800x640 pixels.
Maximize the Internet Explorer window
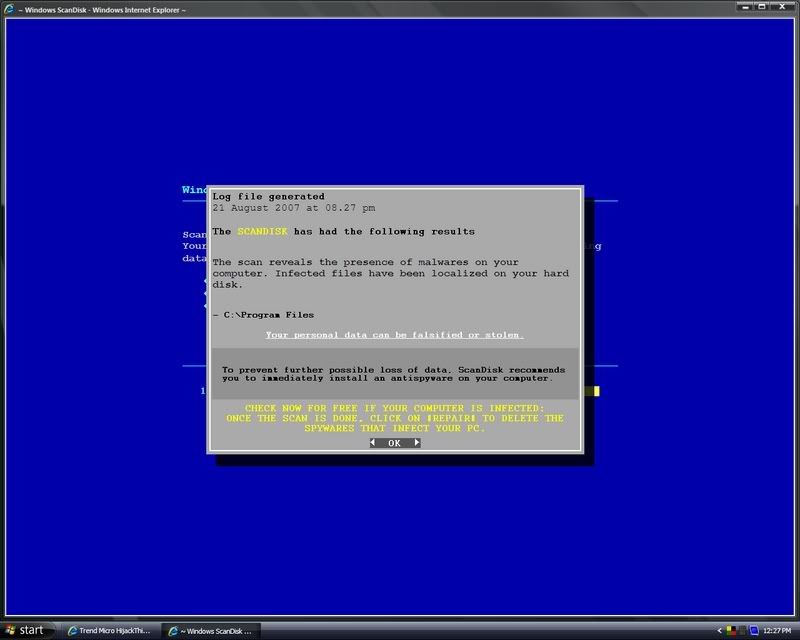click(761, 7)
